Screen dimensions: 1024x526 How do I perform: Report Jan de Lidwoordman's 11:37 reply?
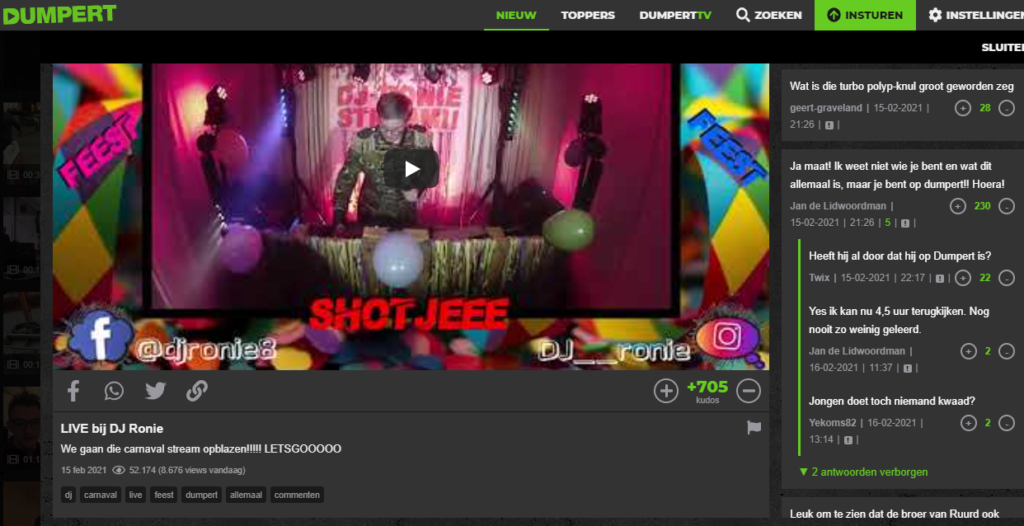pyautogui.click(x=908, y=369)
